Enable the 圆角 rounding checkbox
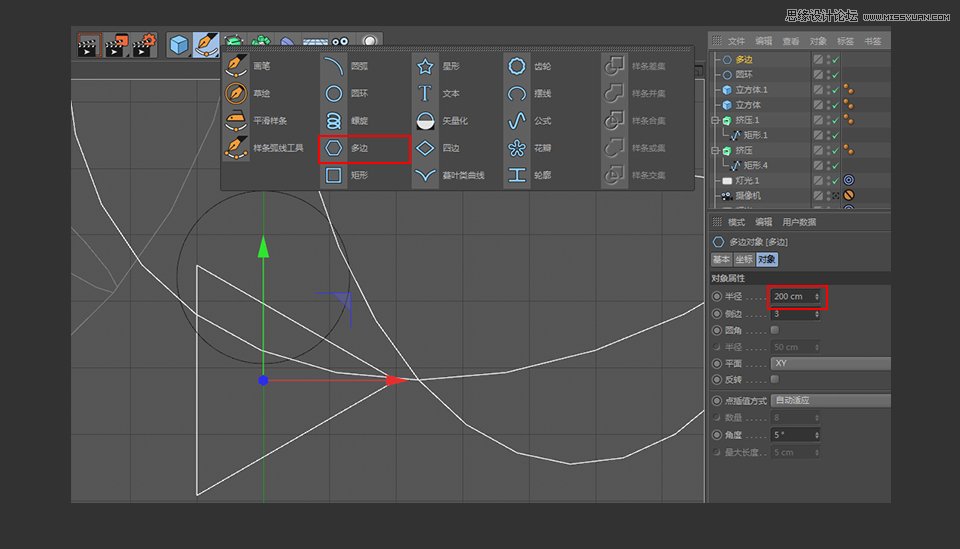960x549 pixels. click(x=774, y=330)
